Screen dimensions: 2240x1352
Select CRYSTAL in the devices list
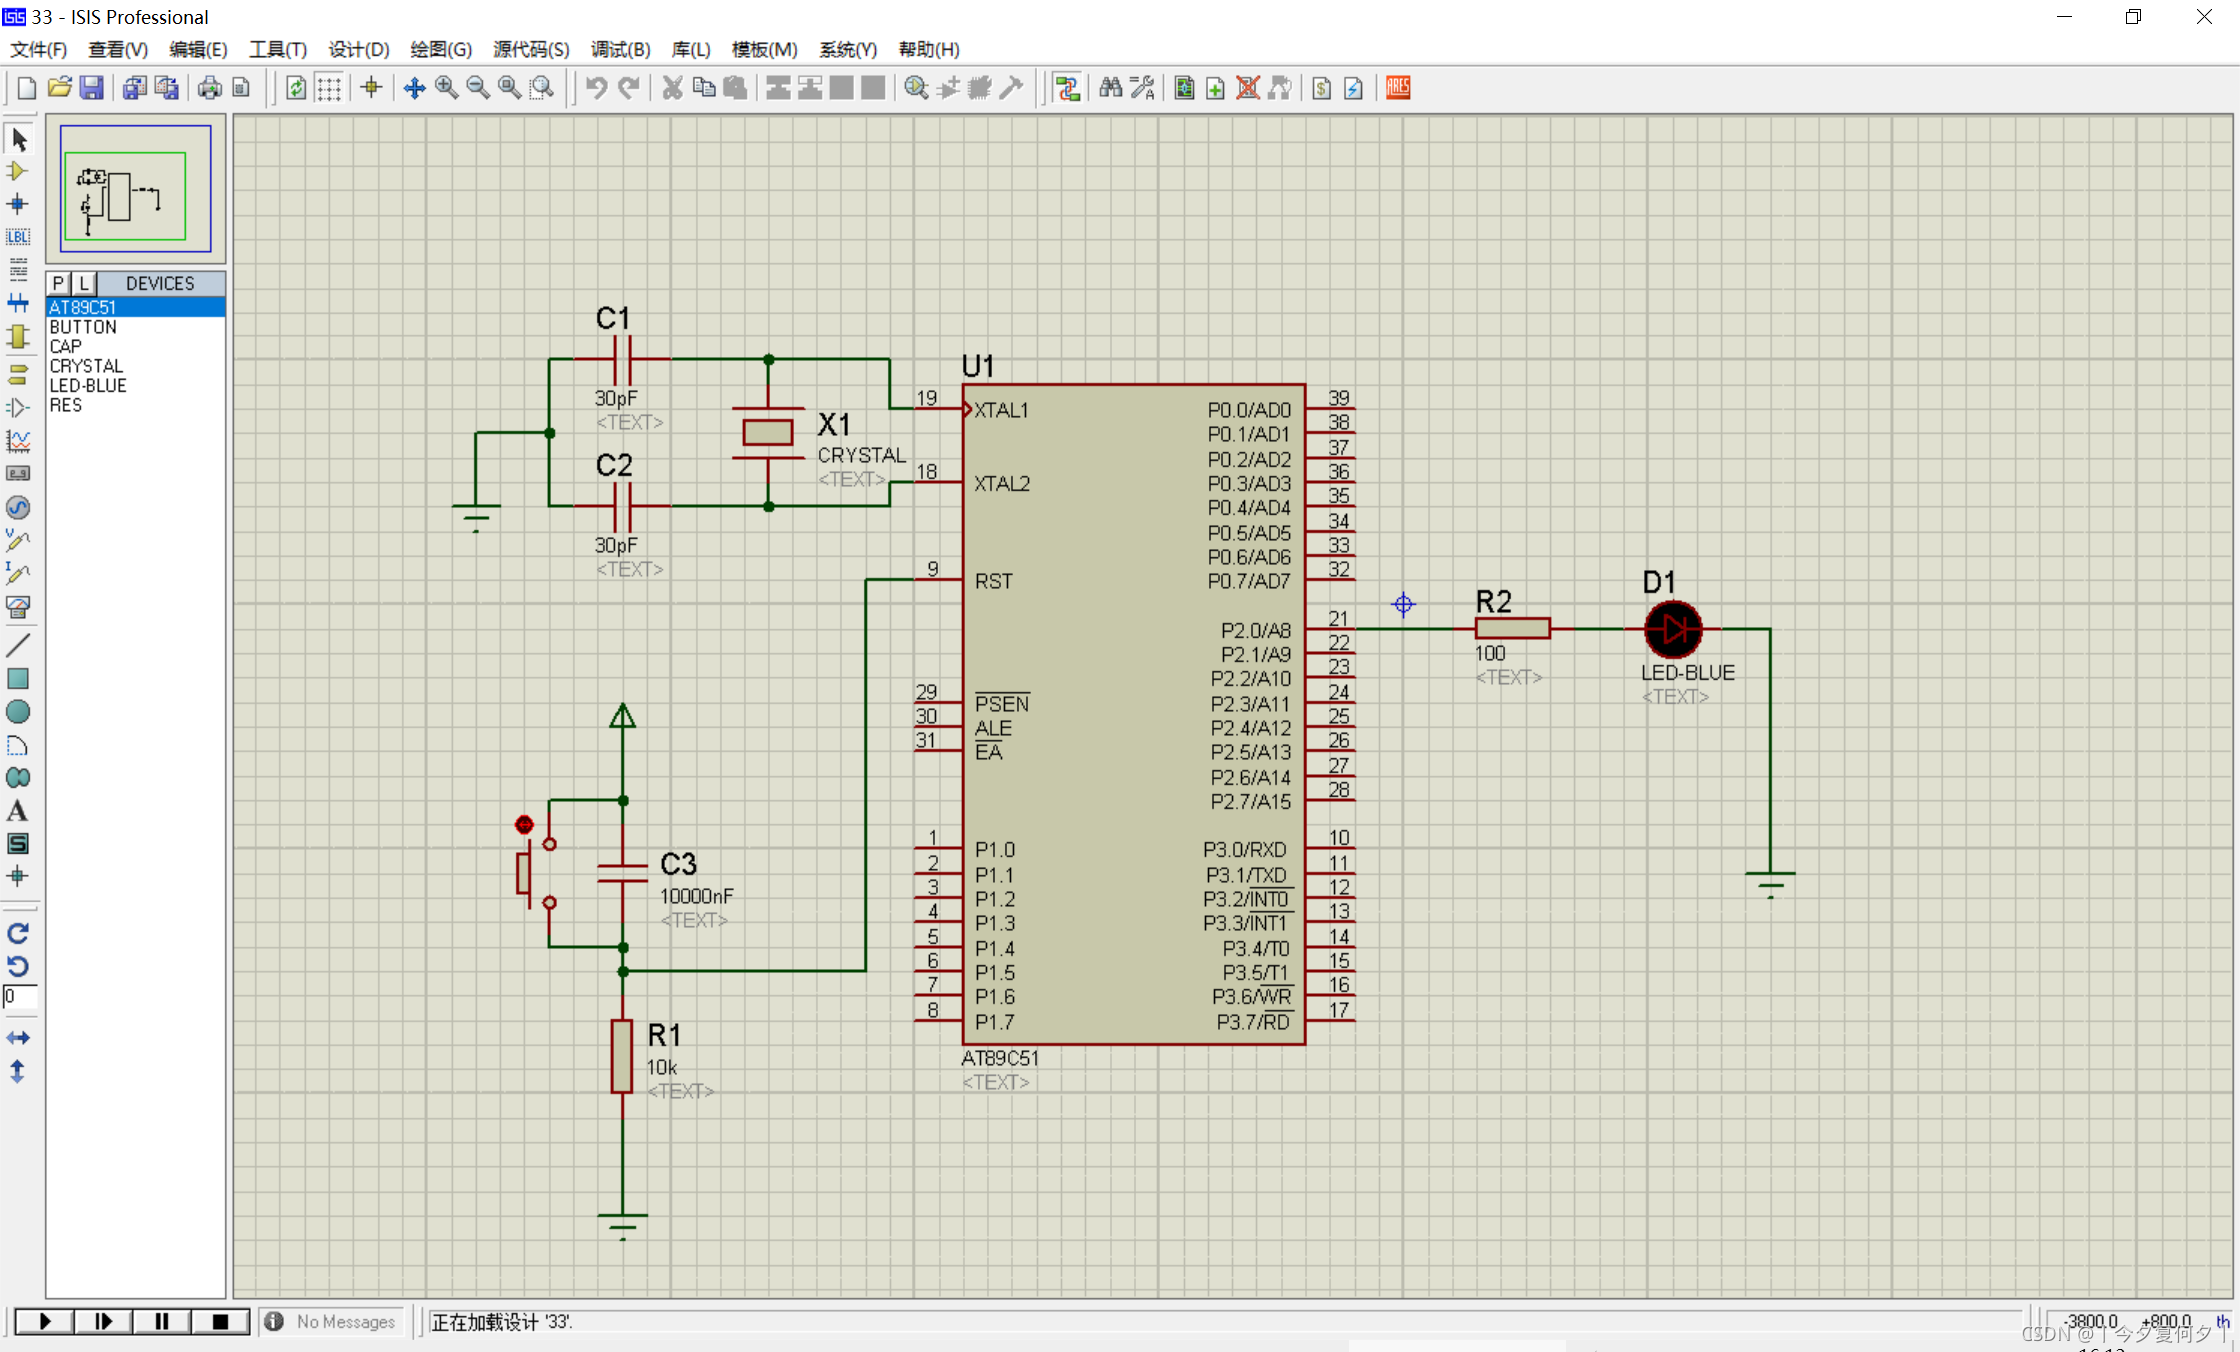(x=86, y=366)
